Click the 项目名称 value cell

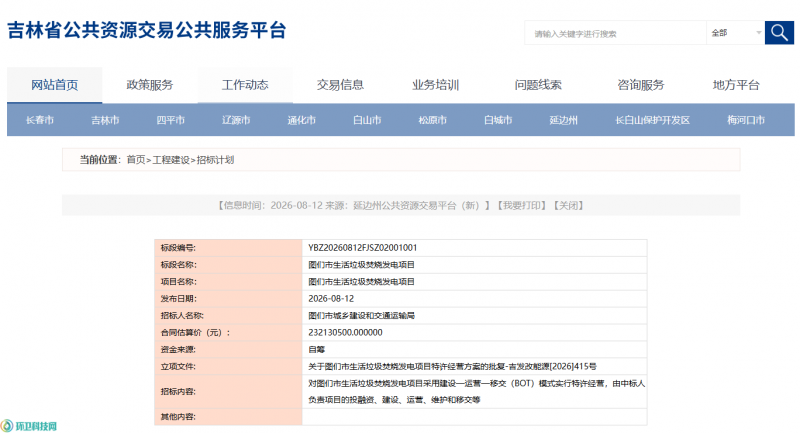[x=474, y=282]
